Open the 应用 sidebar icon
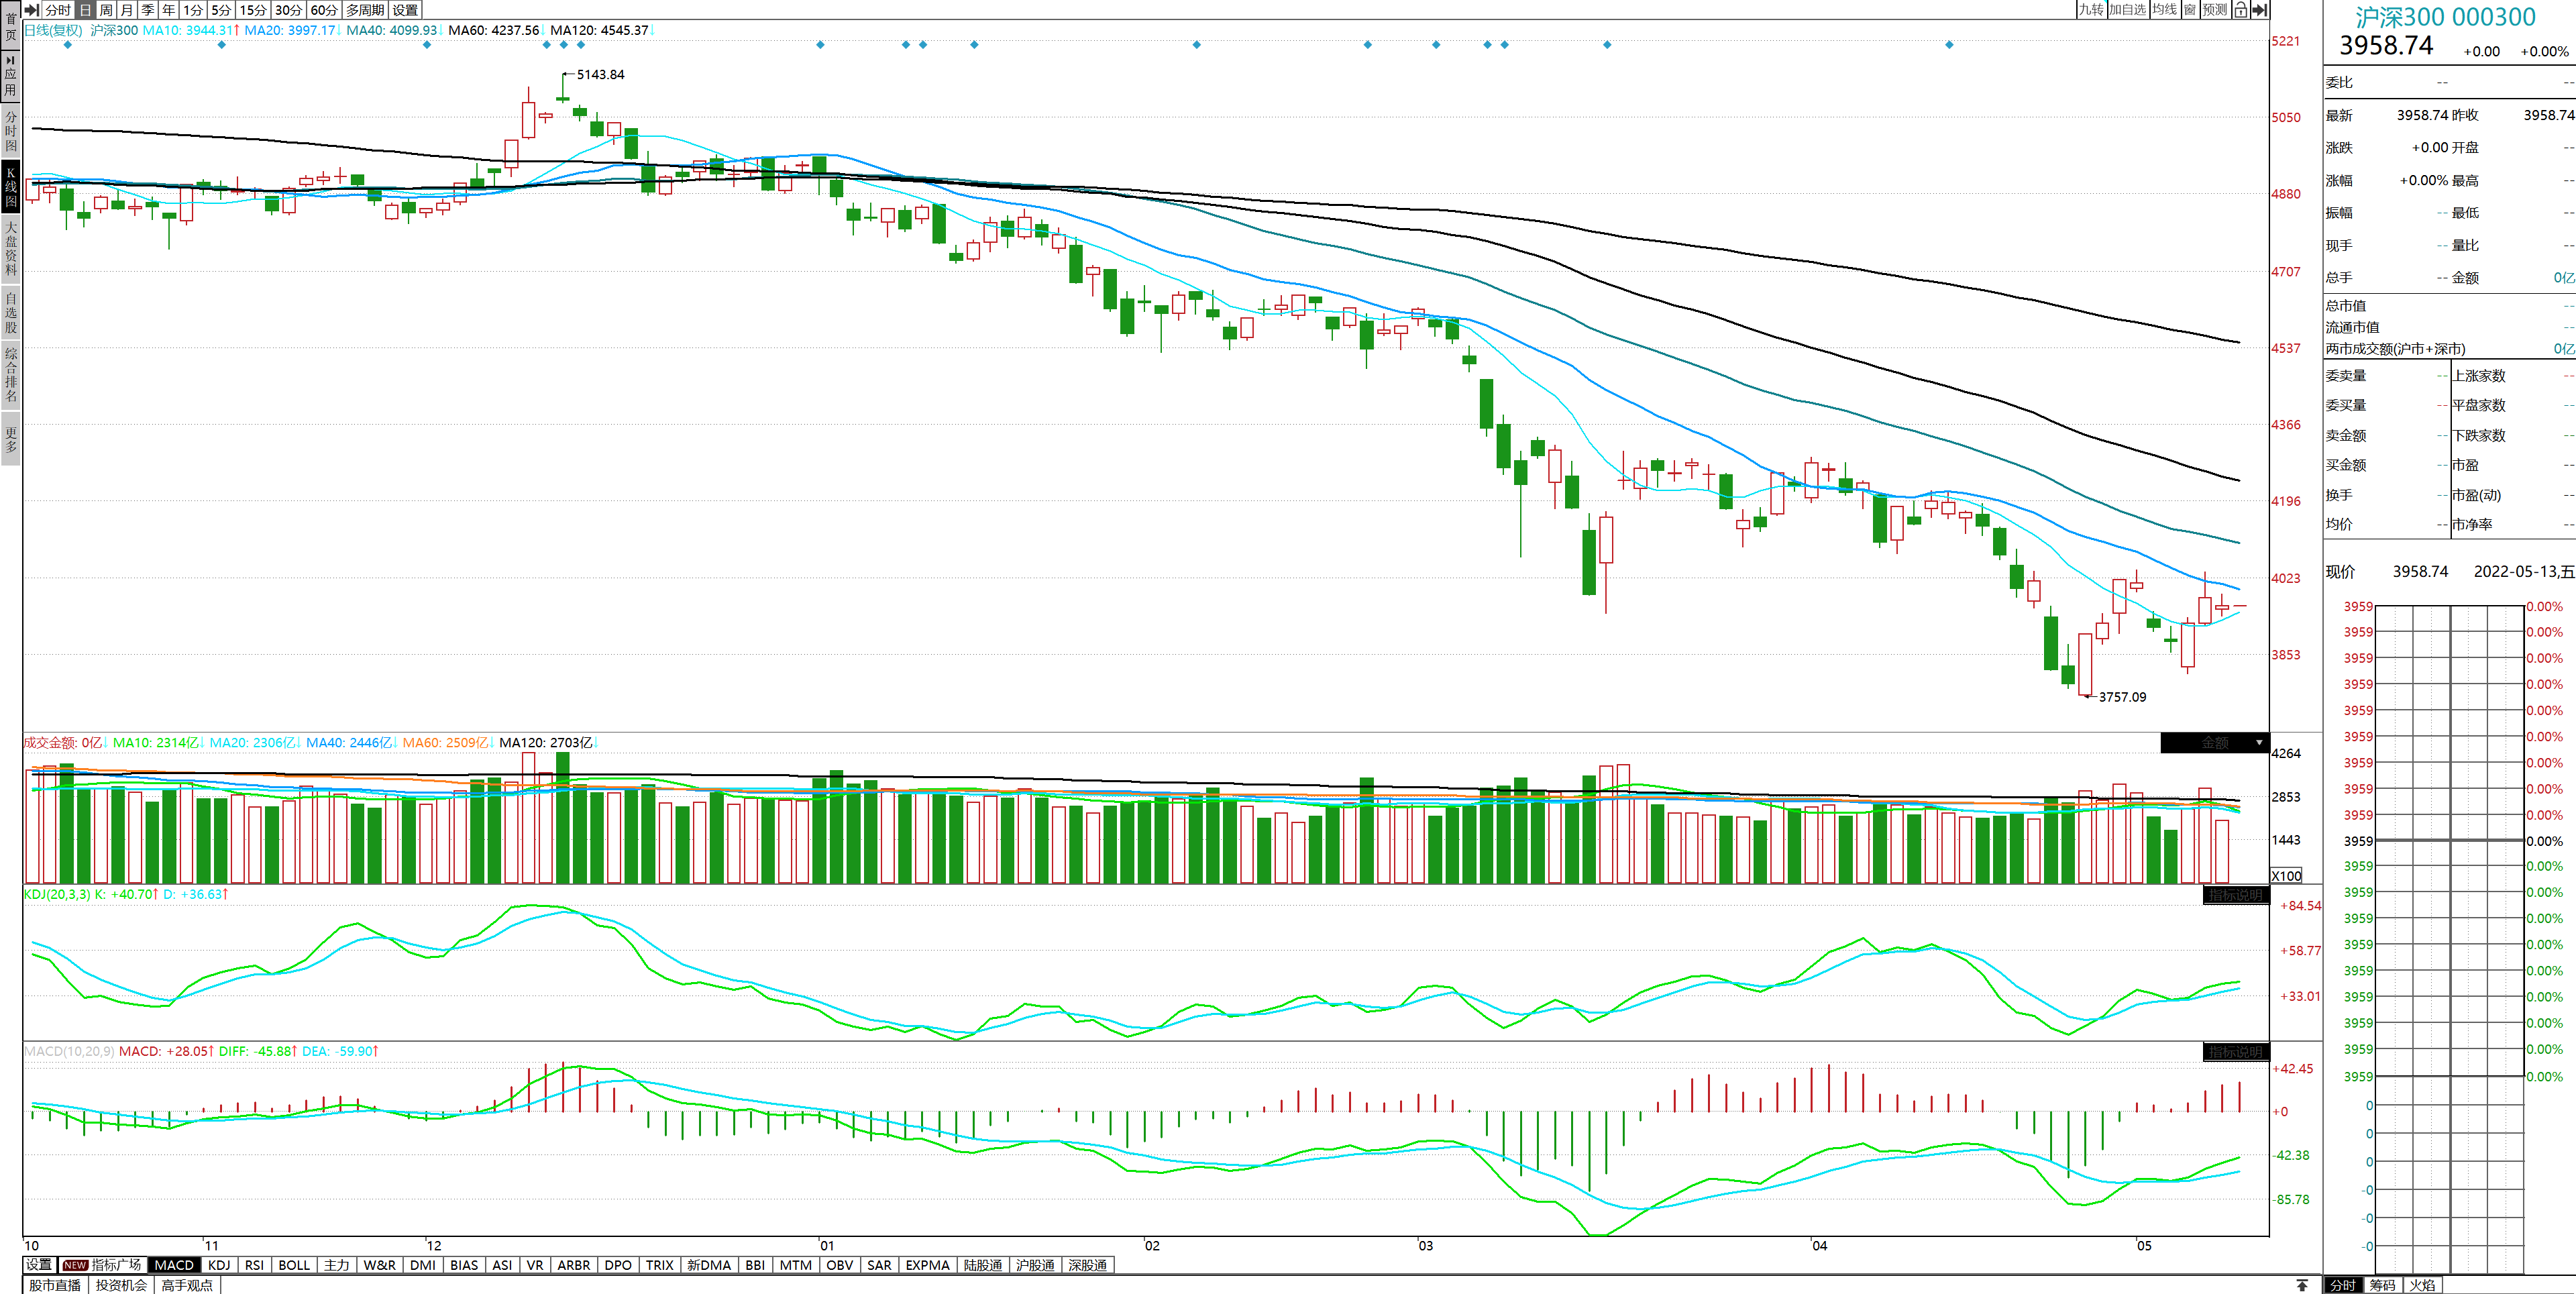Screen dimensions: 2576x1294 pyautogui.click(x=10, y=75)
